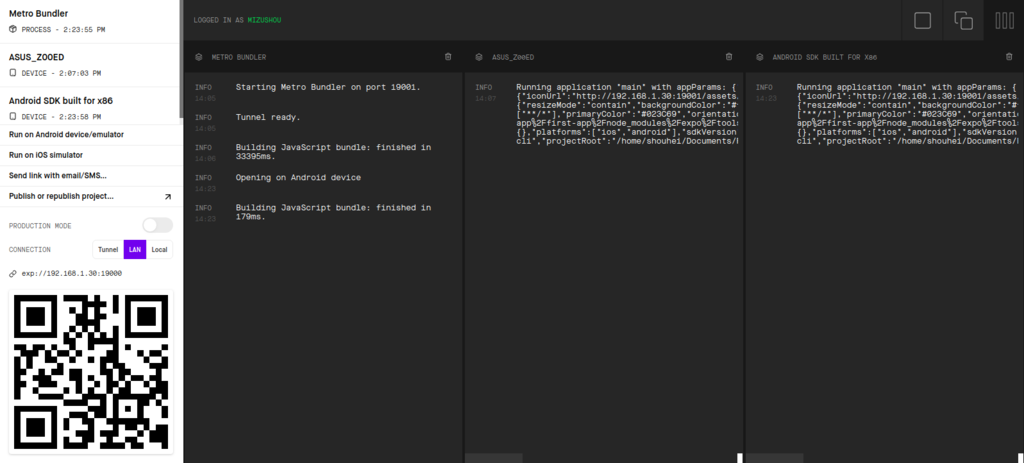
Task: Click the MIZUSHOU username link
Action: [x=264, y=20]
